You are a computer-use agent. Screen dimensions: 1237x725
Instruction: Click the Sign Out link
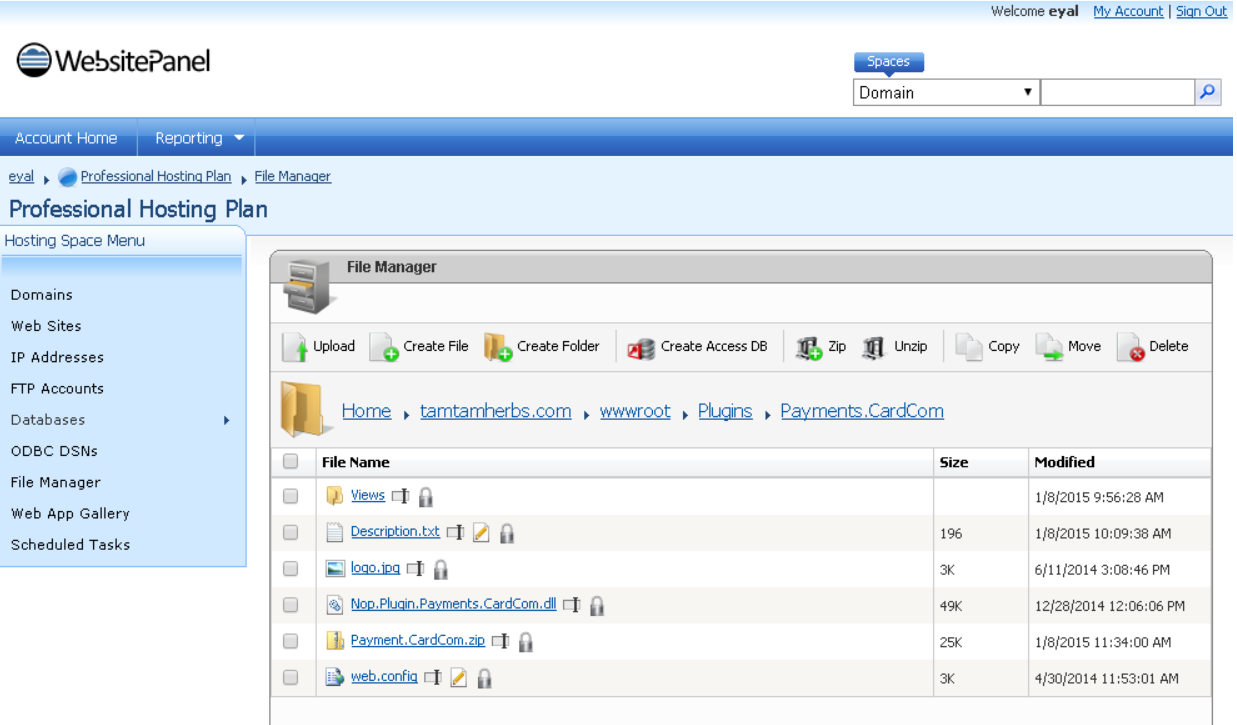pyautogui.click(x=1201, y=11)
